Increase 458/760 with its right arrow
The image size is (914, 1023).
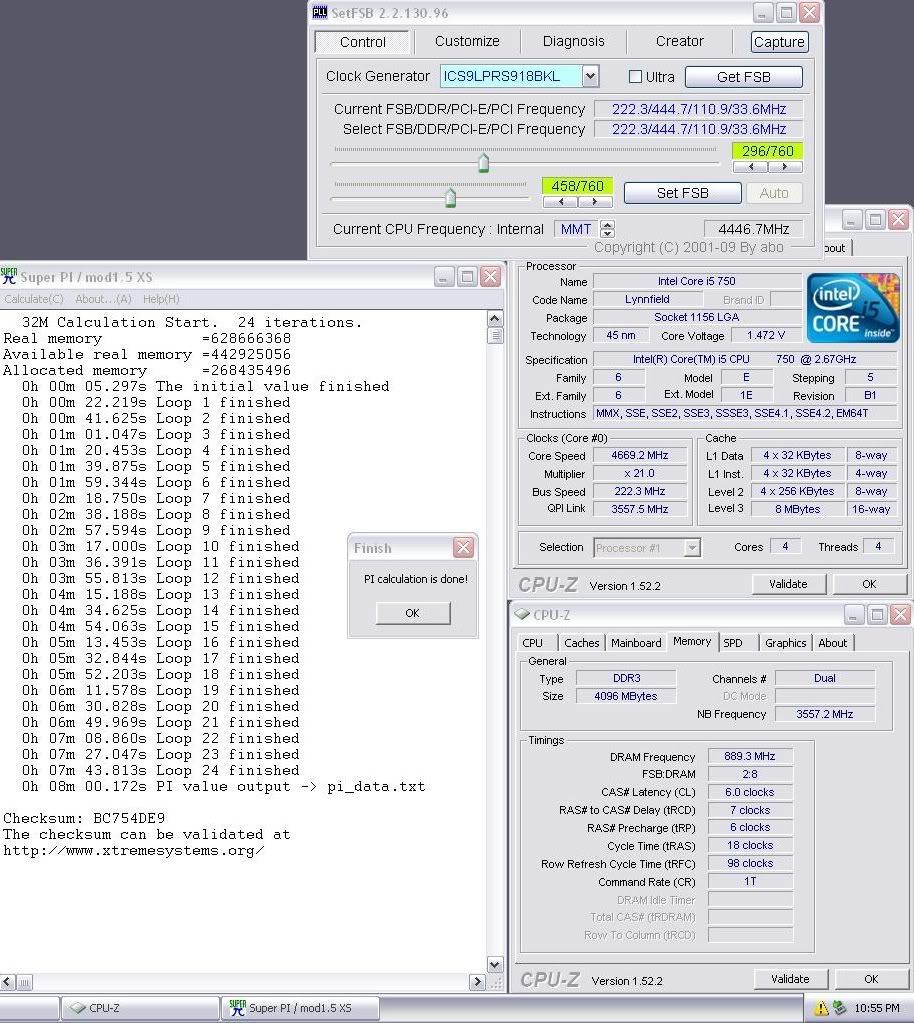595,202
